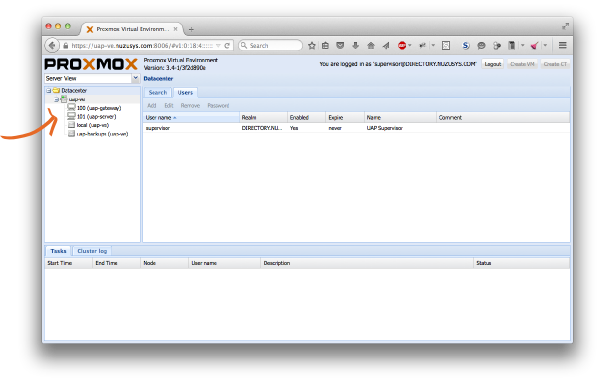Screen dimensions: 600x381
Task: Select the Proxmox Virtual Environment browser tab
Action: point(131,29)
